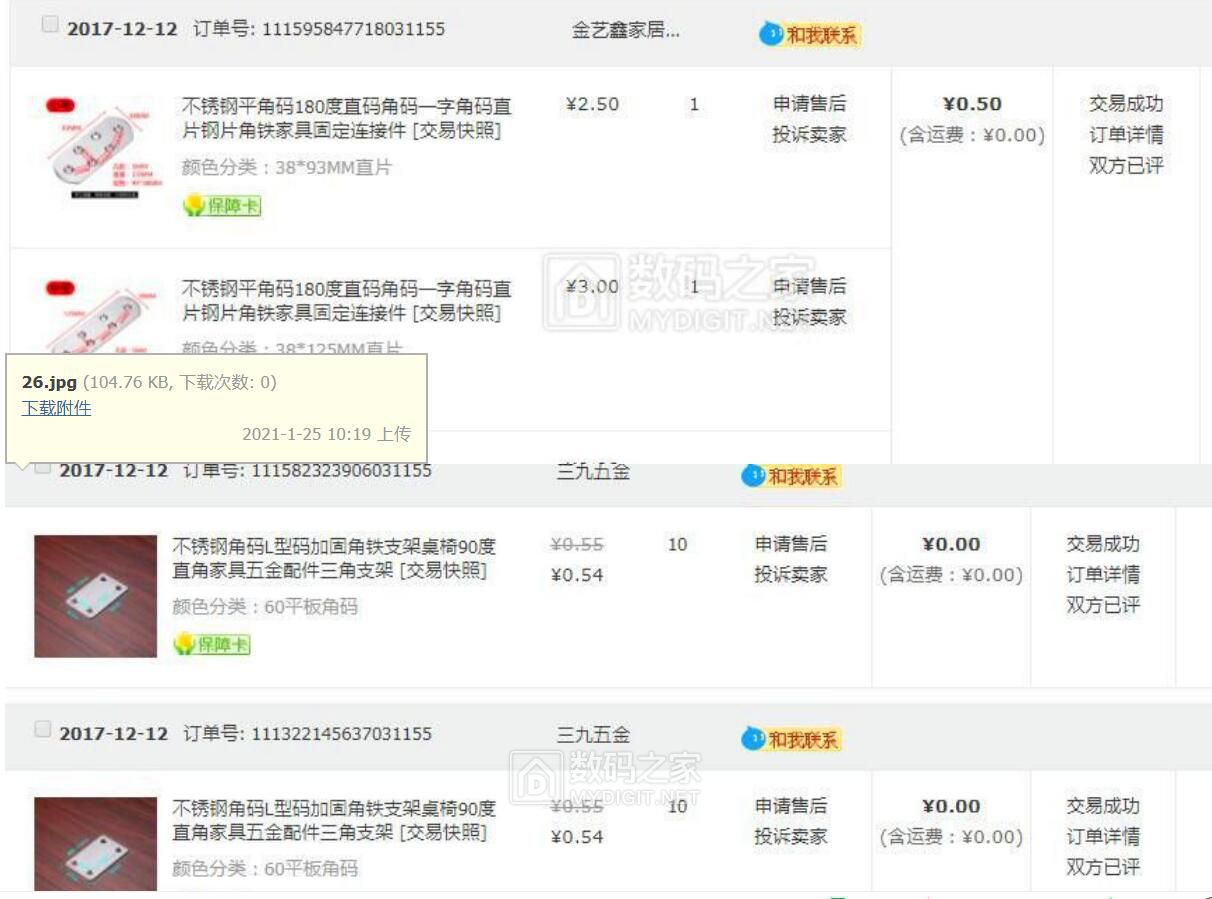Image resolution: width=1212 pixels, height=899 pixels.
Task: Click 保障卡 badge under first 60平板角码 item
Action: (211, 644)
